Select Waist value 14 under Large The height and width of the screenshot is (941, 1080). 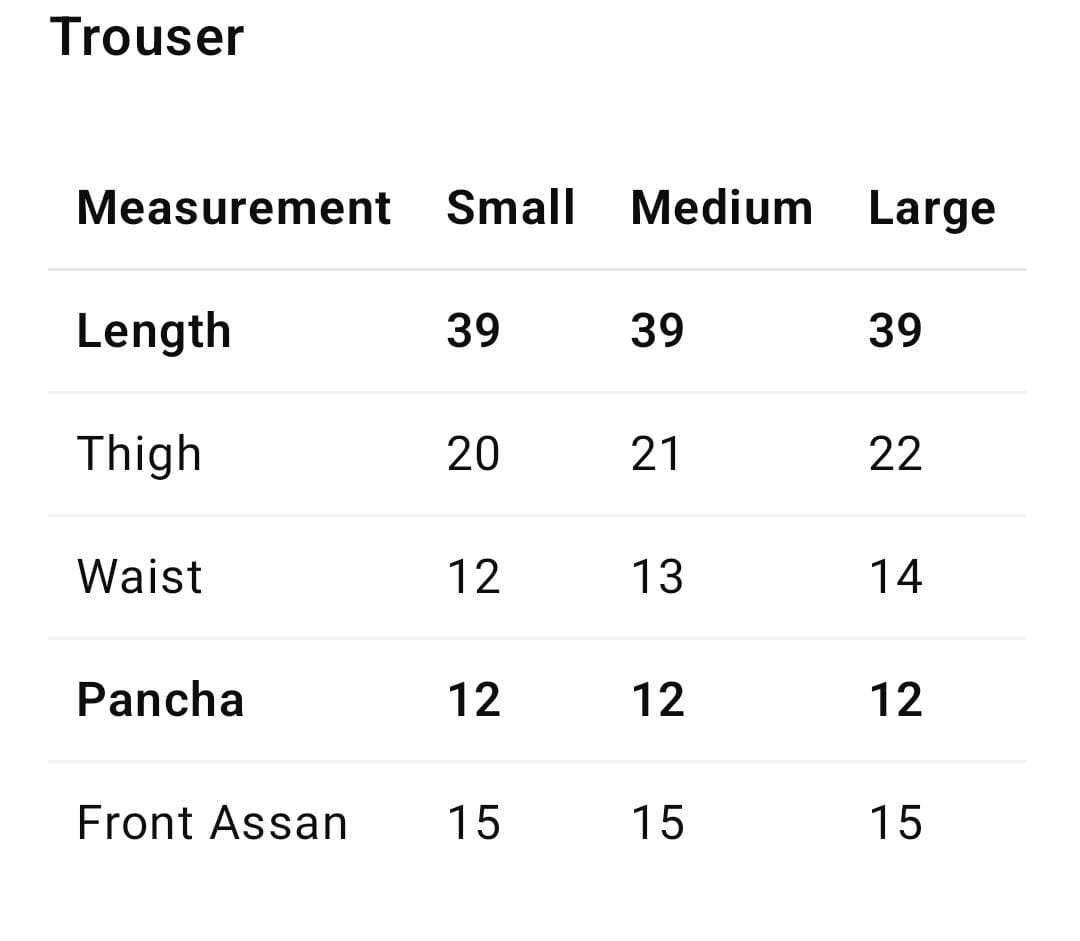pyautogui.click(x=895, y=577)
